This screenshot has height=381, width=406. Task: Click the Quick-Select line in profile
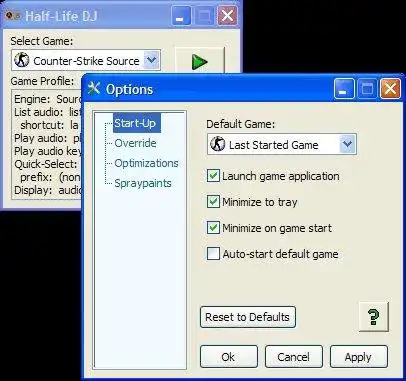46,164
